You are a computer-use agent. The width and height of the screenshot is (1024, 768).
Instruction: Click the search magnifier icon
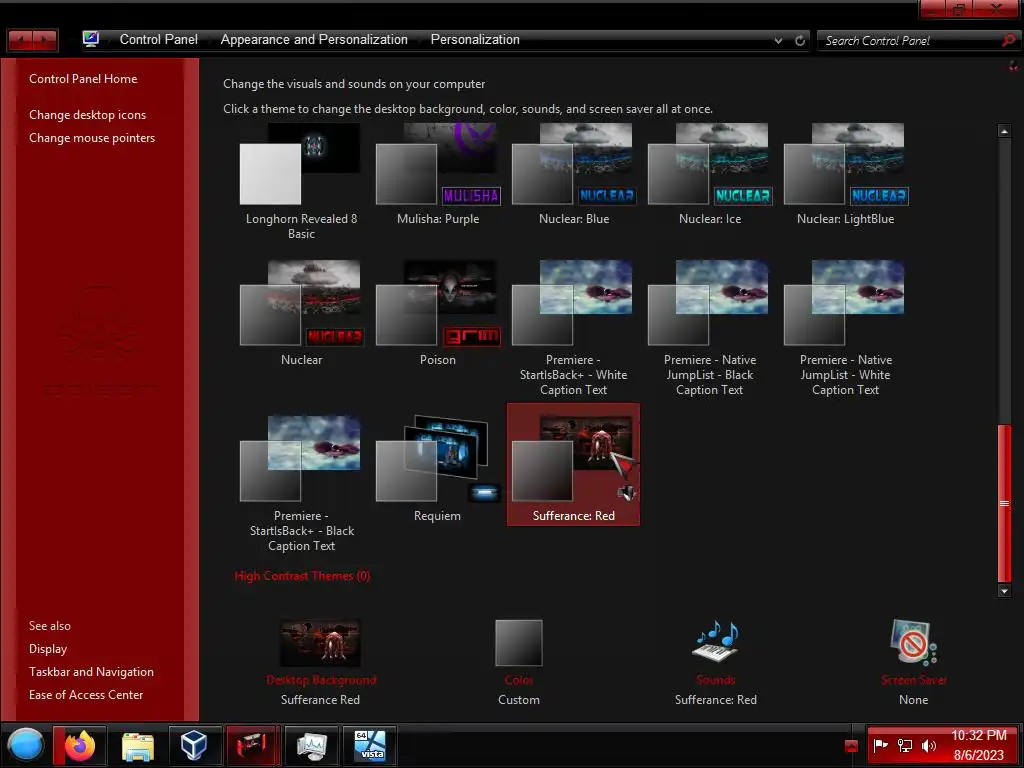1008,40
